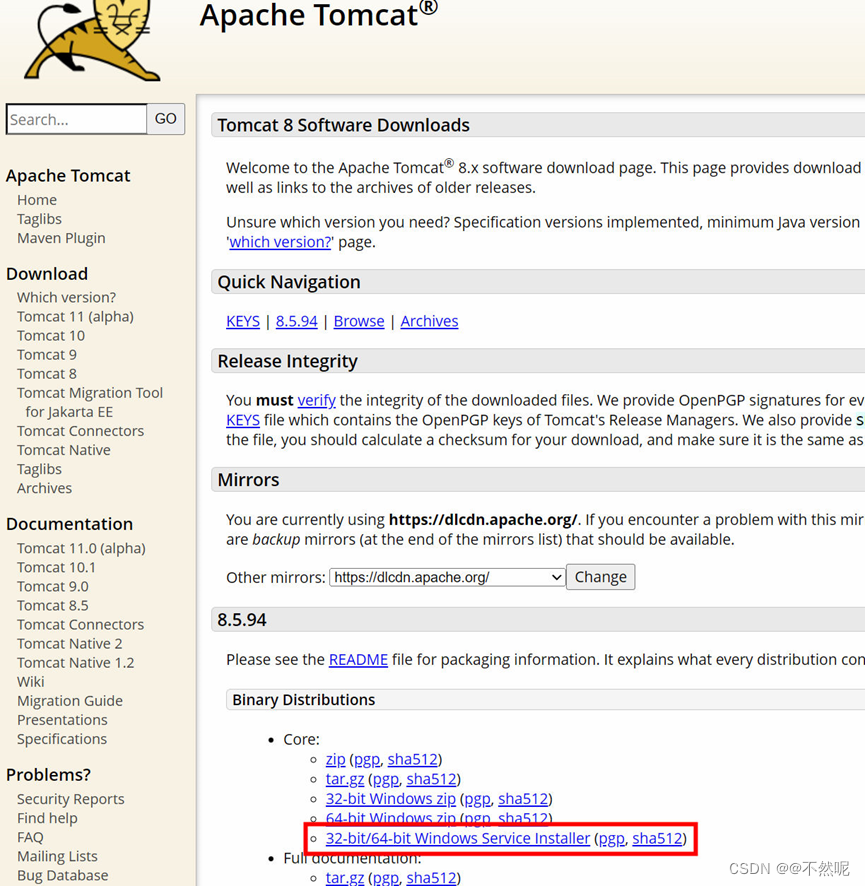Screen dimensions: 865x886
Task: Download the Core tar.gz distribution
Action: pyautogui.click(x=345, y=780)
